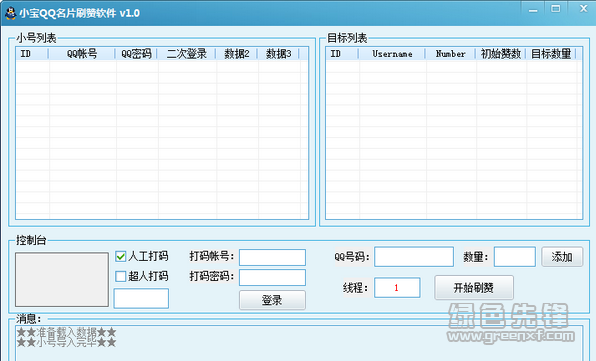Focus the 打码帐号 input field
The height and width of the screenshot is (361, 596).
click(x=272, y=257)
